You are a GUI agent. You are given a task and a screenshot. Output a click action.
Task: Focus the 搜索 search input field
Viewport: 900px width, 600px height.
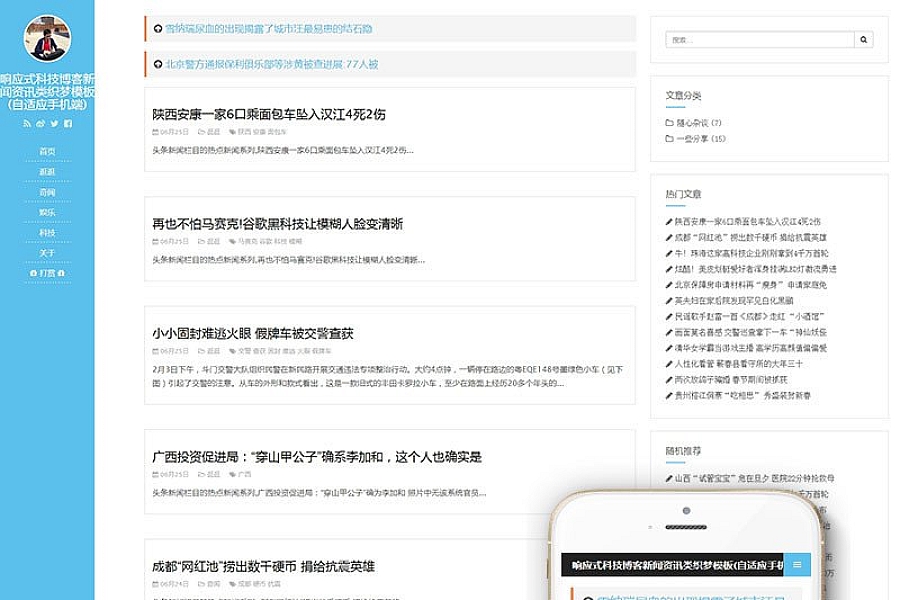(x=760, y=40)
